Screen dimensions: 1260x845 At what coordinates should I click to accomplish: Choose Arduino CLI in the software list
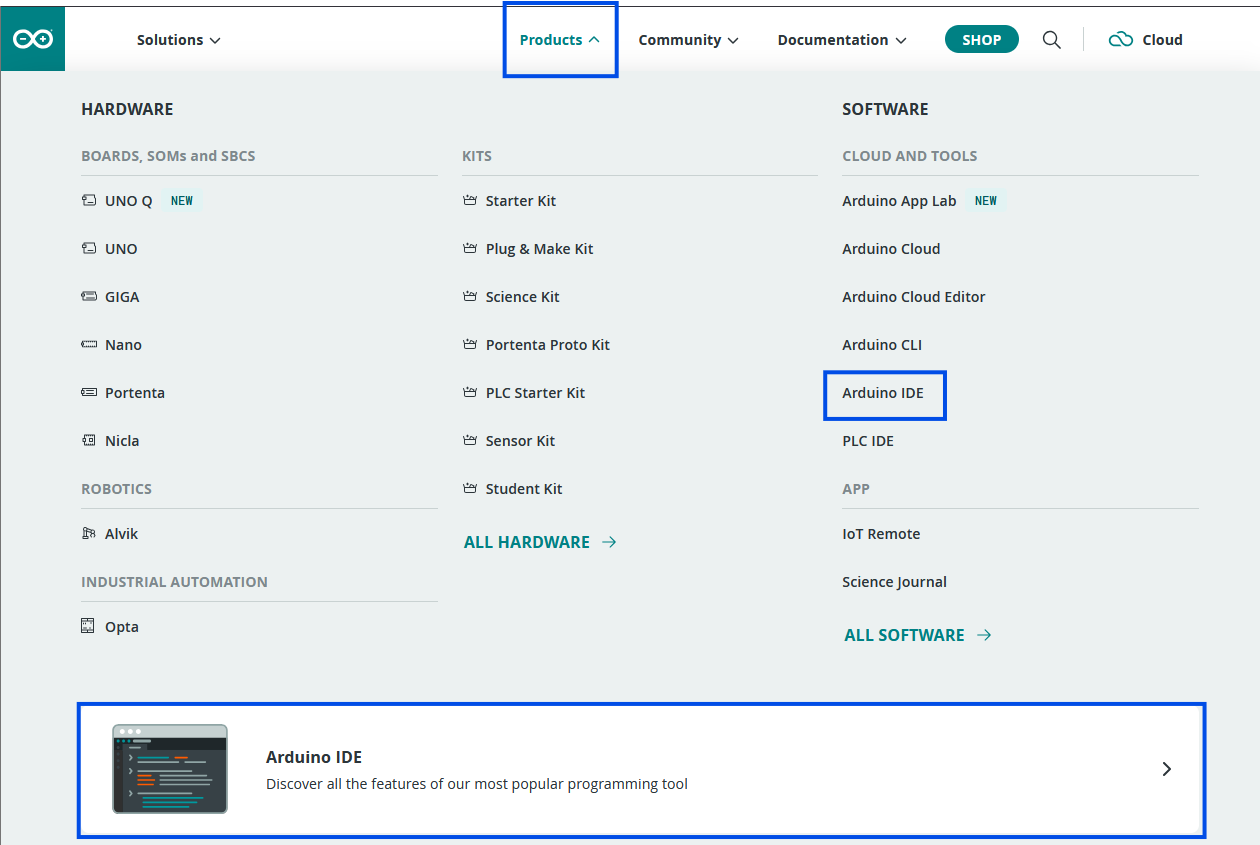[x=882, y=345]
